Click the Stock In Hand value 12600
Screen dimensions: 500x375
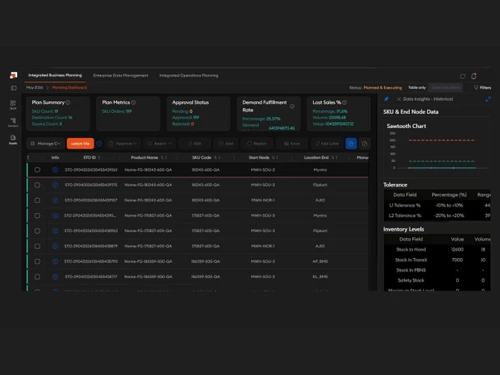[x=457, y=249]
